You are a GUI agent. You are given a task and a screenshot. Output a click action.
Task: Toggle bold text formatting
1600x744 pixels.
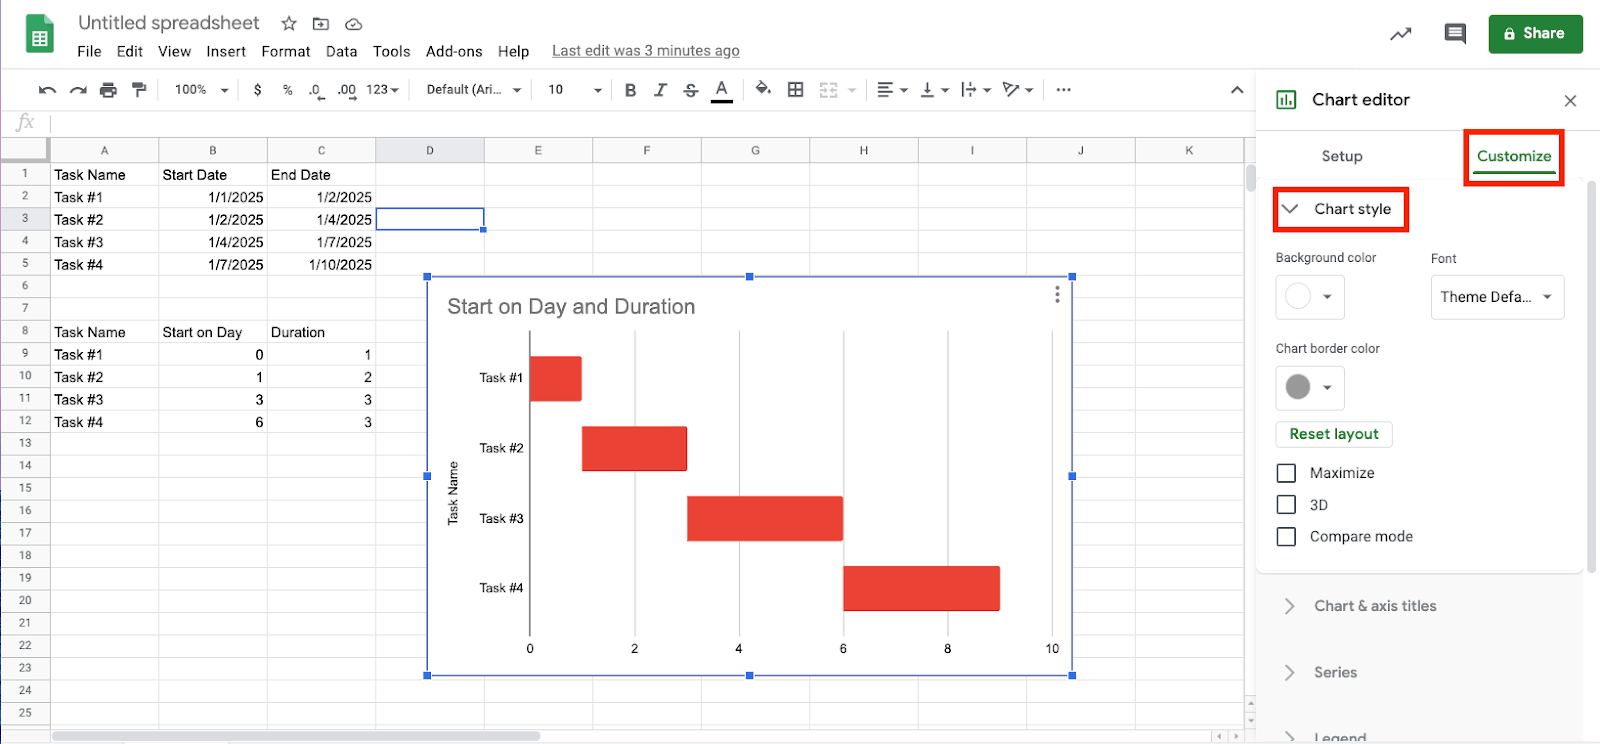[630, 90]
